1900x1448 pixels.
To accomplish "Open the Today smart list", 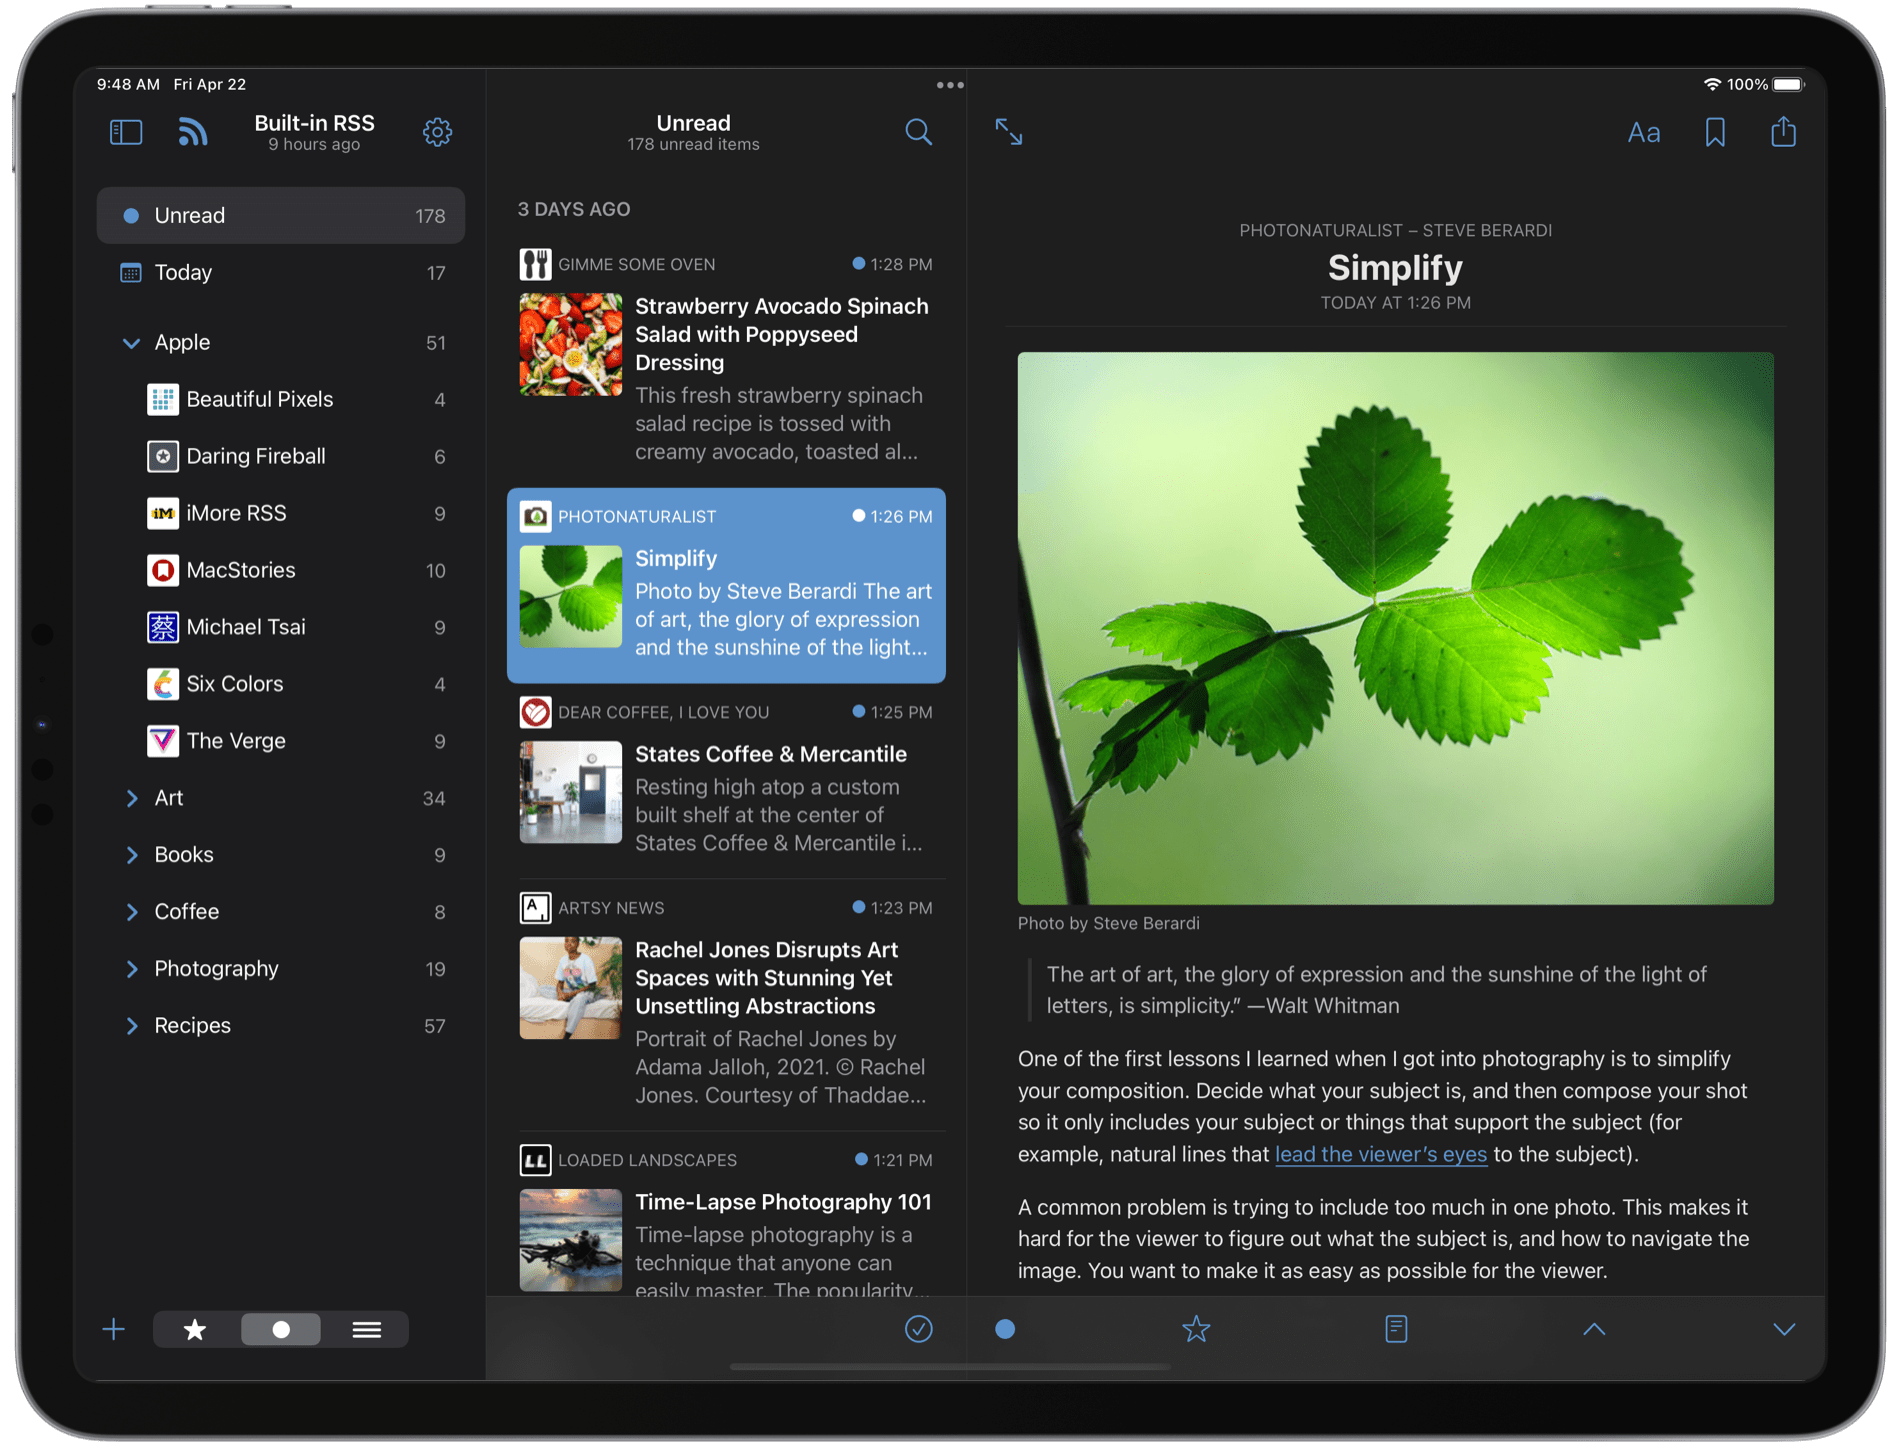I will (x=281, y=272).
